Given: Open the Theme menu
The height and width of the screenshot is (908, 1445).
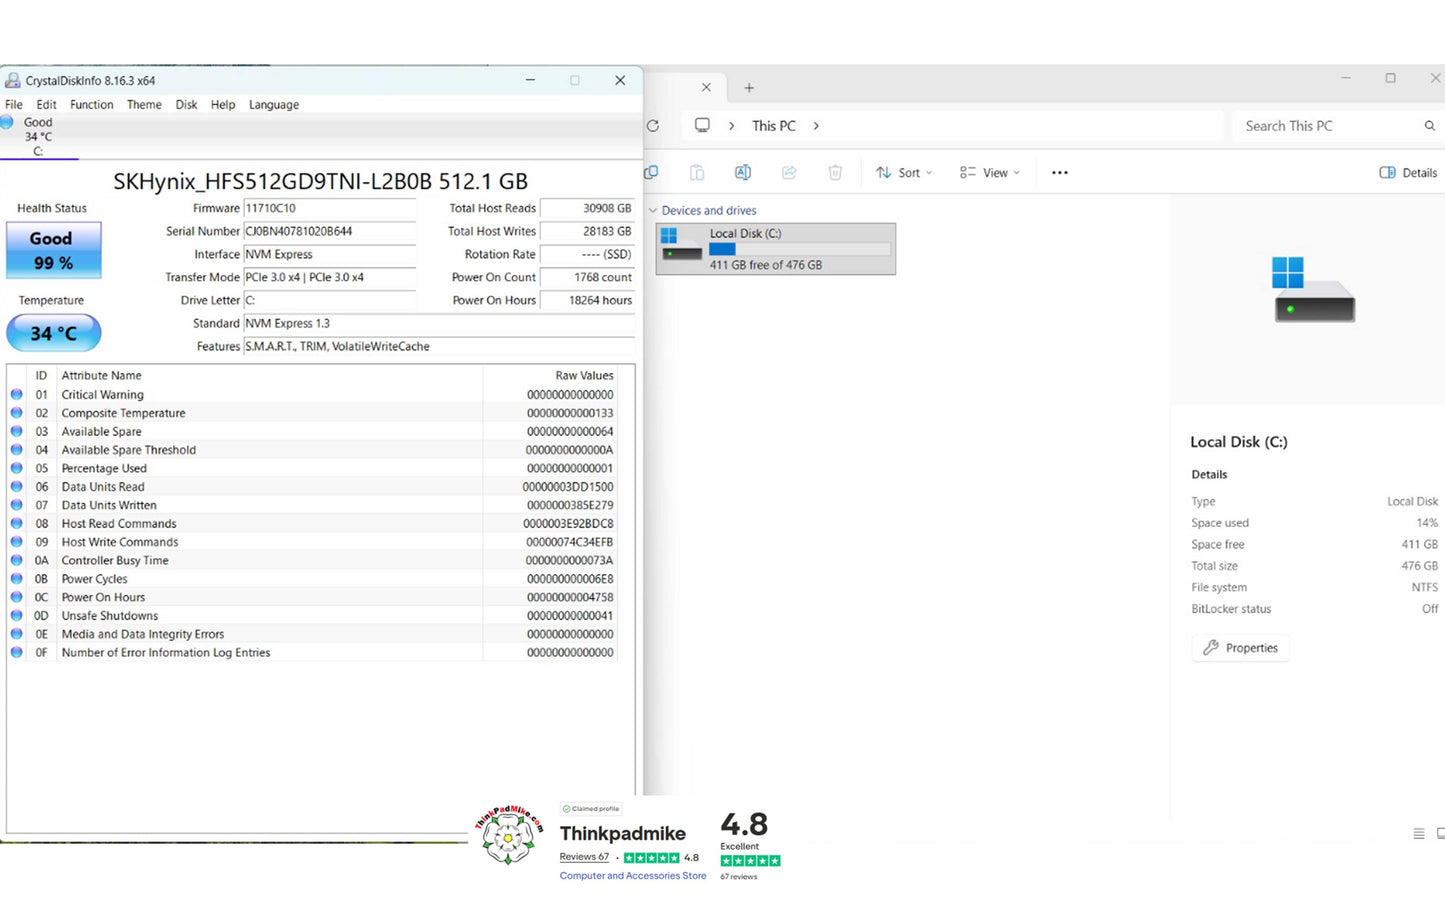Looking at the screenshot, I should click(x=144, y=105).
